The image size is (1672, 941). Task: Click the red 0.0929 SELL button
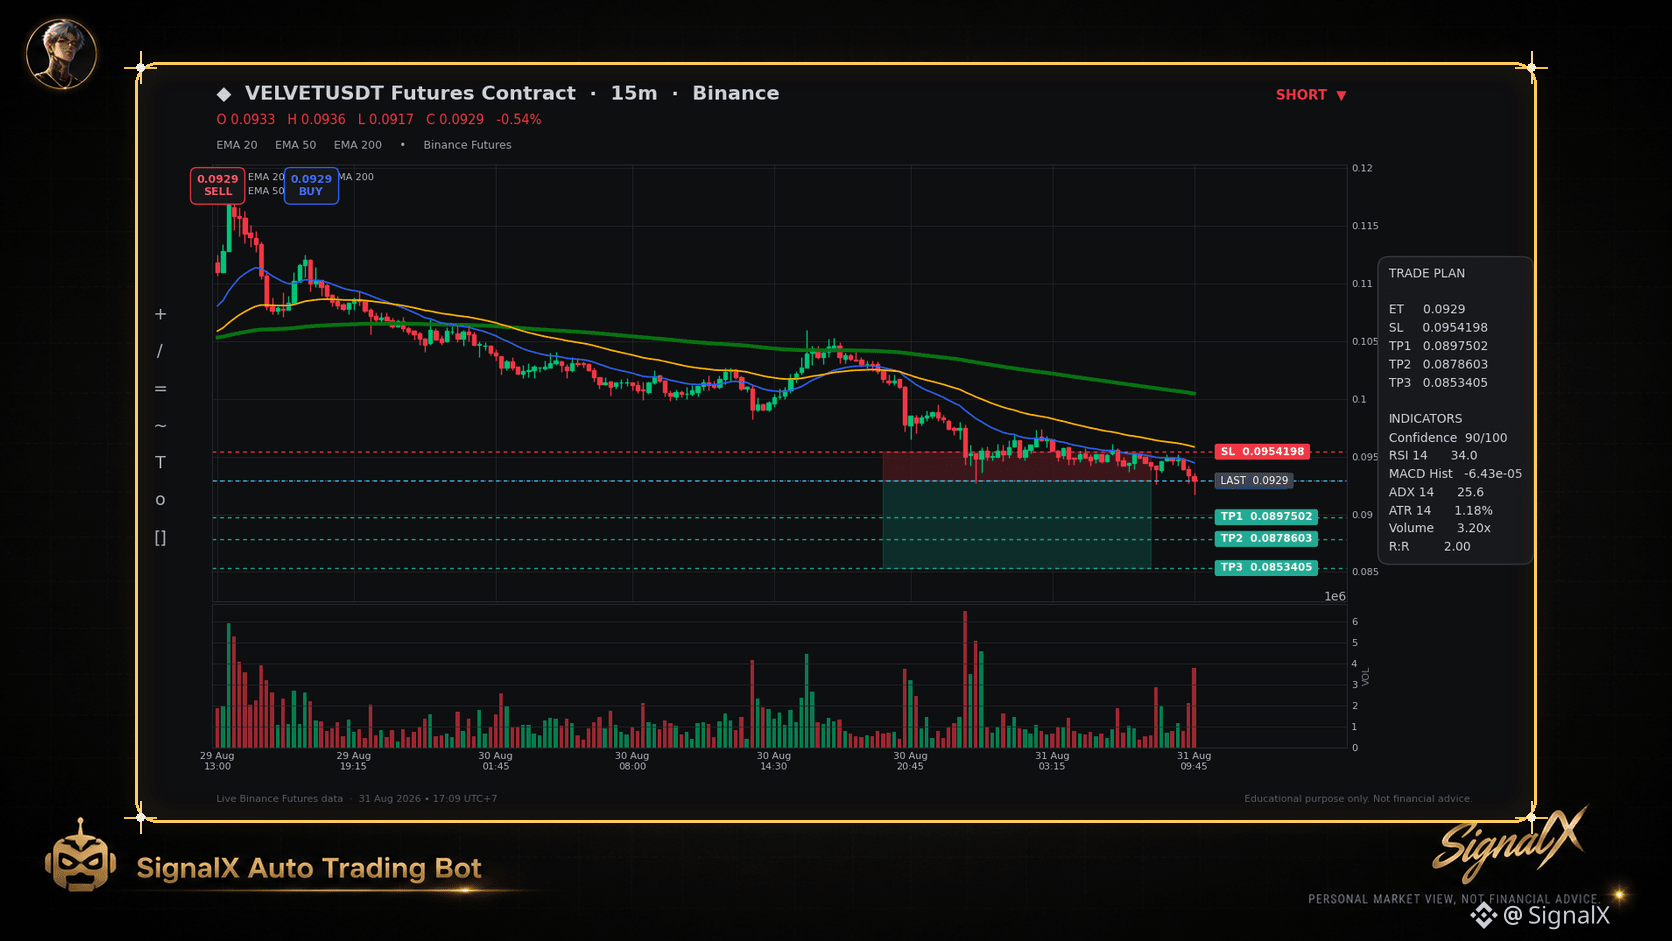coord(218,185)
